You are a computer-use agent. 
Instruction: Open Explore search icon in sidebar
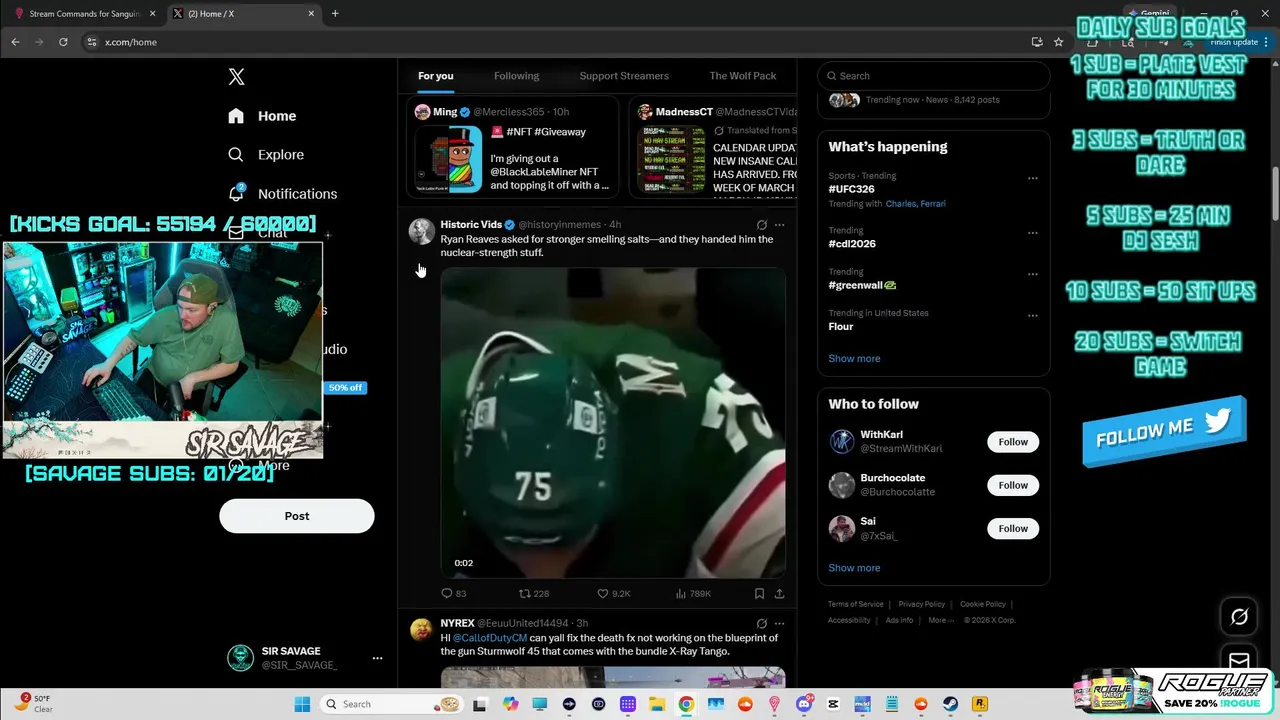[236, 155]
